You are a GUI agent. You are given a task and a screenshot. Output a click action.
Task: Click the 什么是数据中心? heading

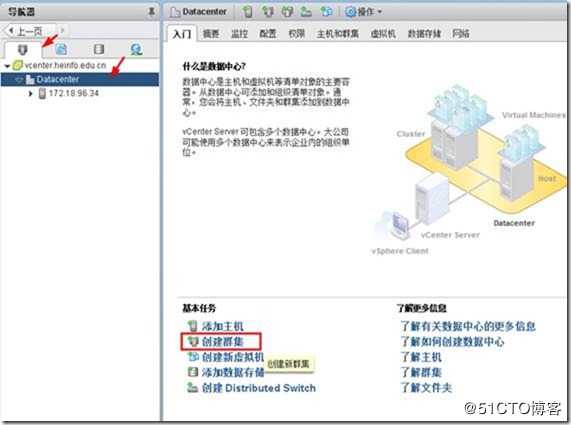coord(214,66)
